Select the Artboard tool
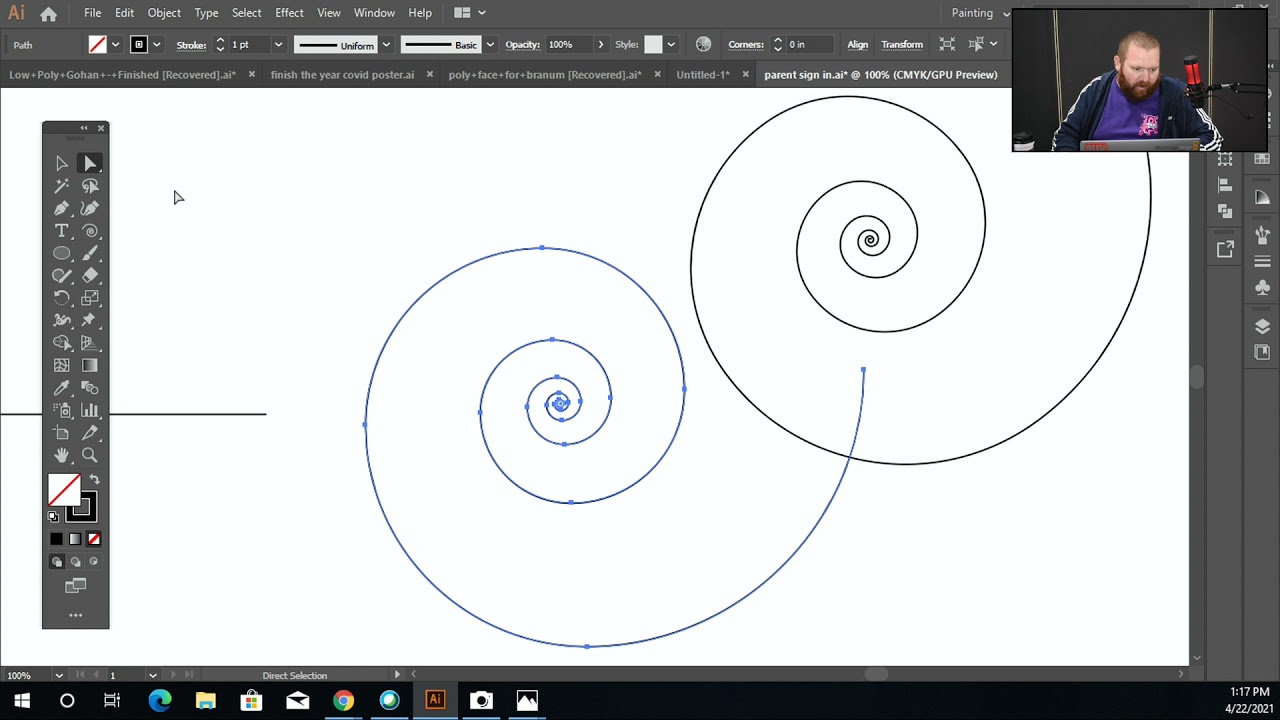Viewport: 1280px width, 720px height. [61, 433]
